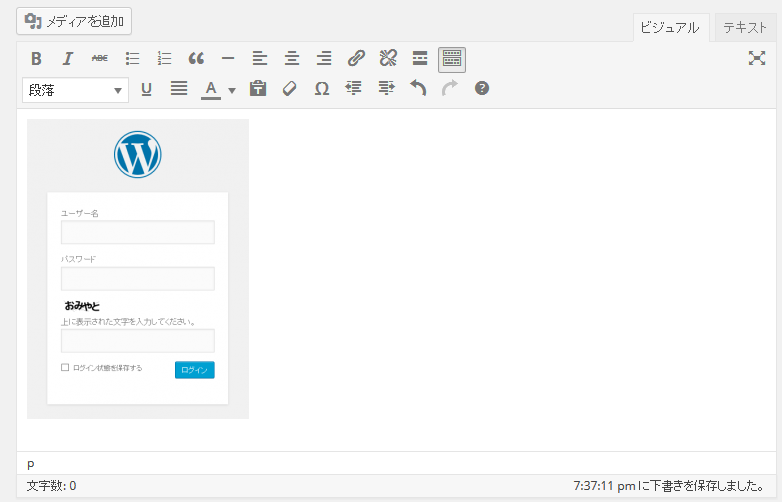The width and height of the screenshot is (782, 502).
Task: Toggle bold formatting
Action: point(36,58)
